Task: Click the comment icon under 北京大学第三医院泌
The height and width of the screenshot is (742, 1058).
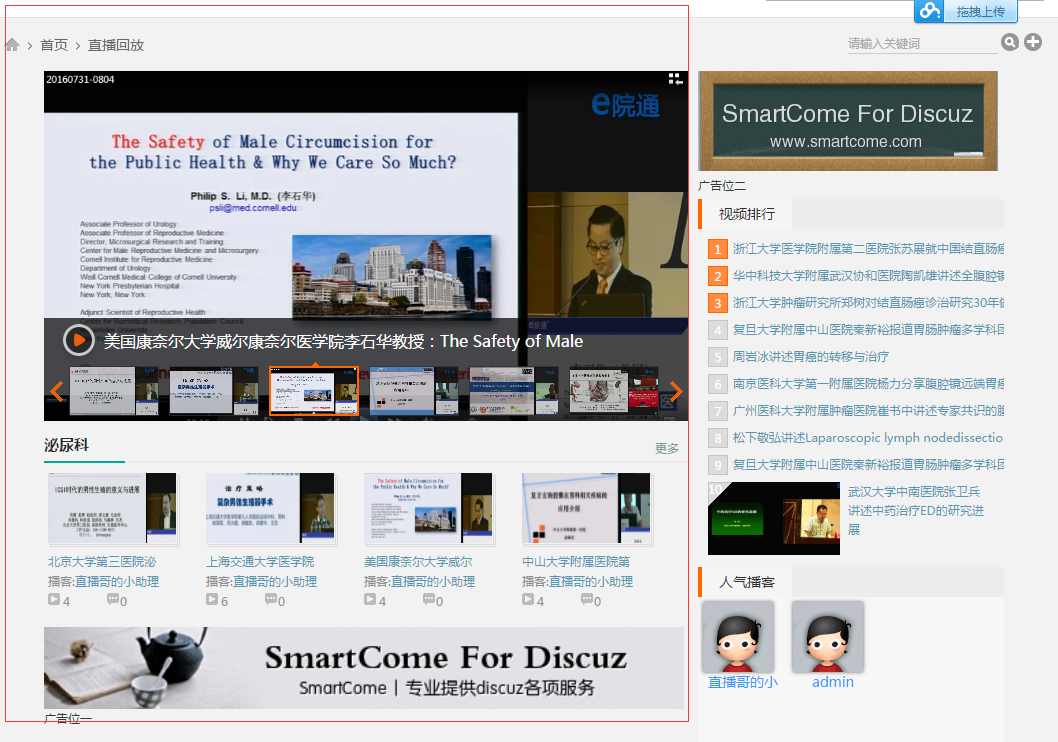Action: pos(113,599)
